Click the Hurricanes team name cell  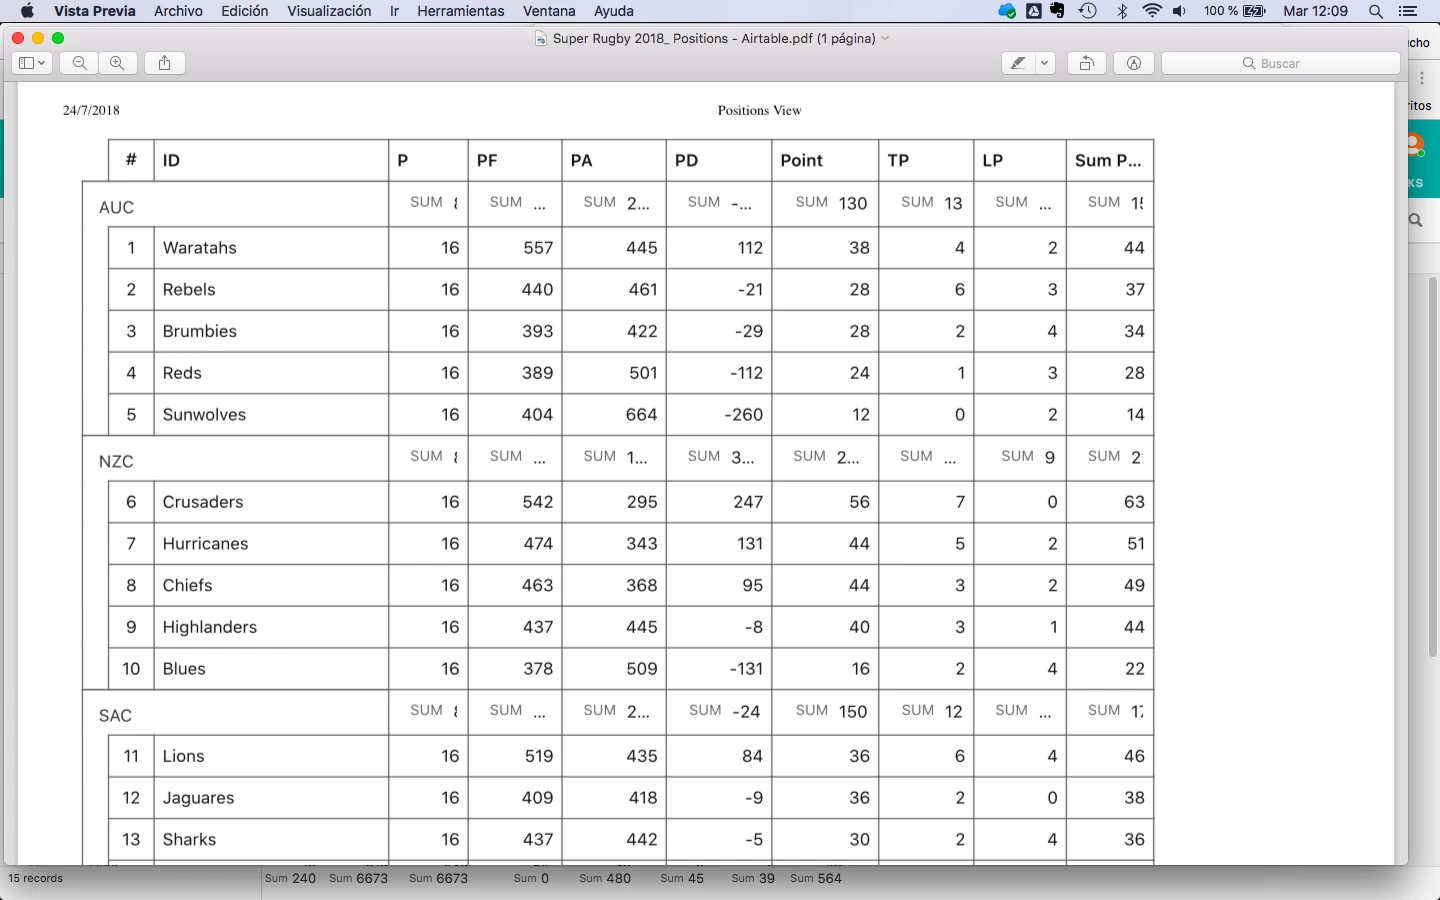pos(271,544)
